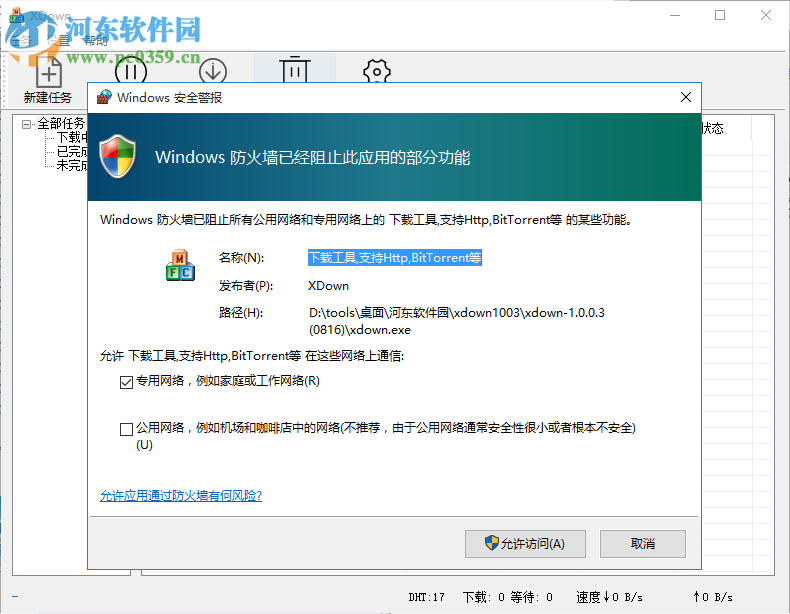Select the 未完成 tree item

(73, 165)
